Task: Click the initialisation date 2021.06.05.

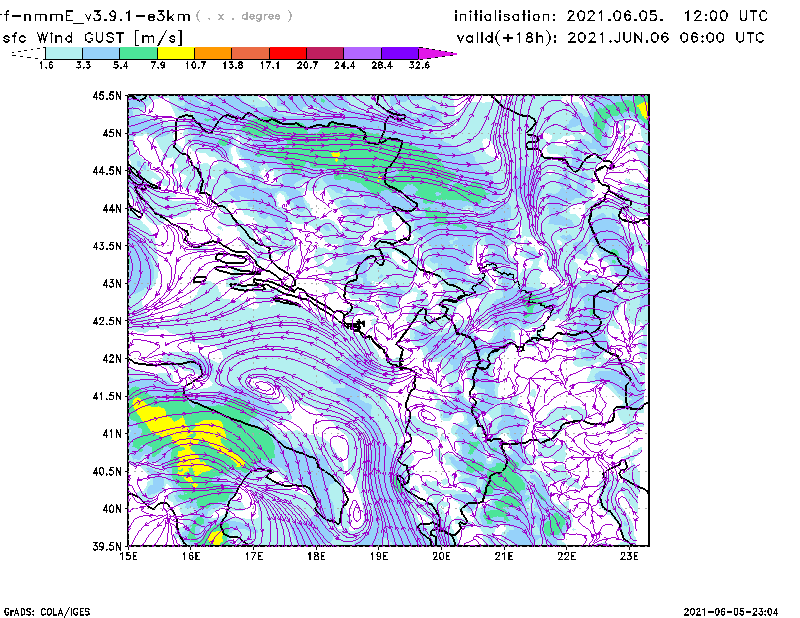Action: [615, 16]
